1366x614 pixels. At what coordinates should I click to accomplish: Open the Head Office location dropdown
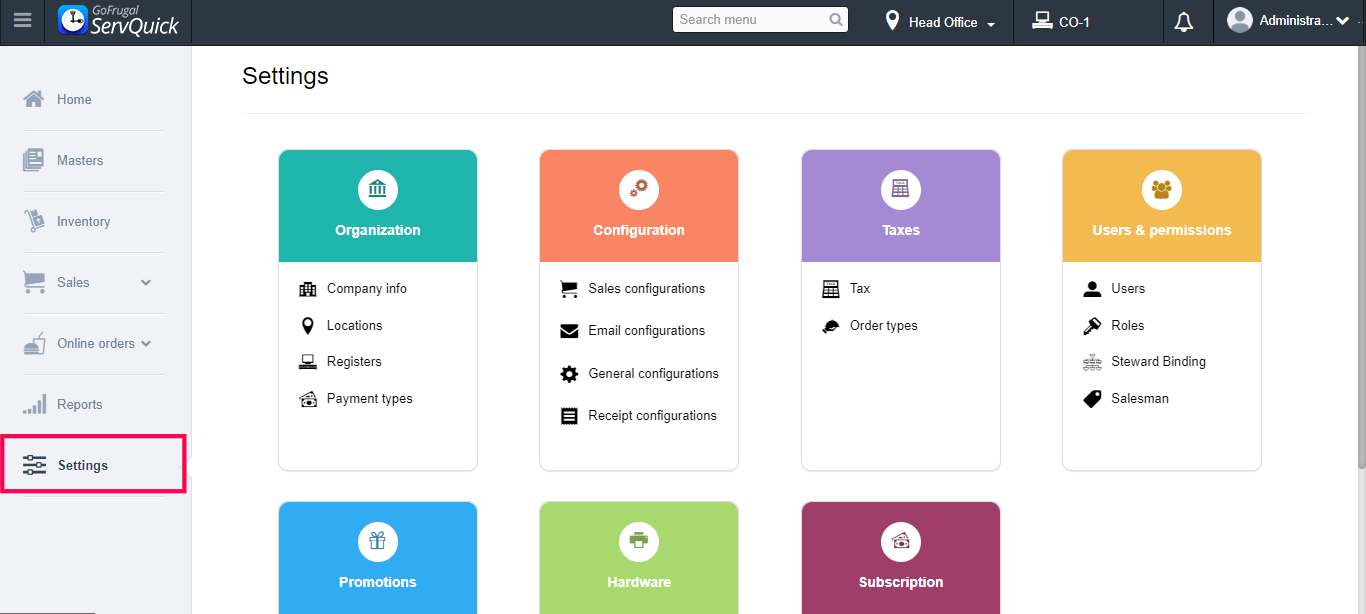click(940, 22)
